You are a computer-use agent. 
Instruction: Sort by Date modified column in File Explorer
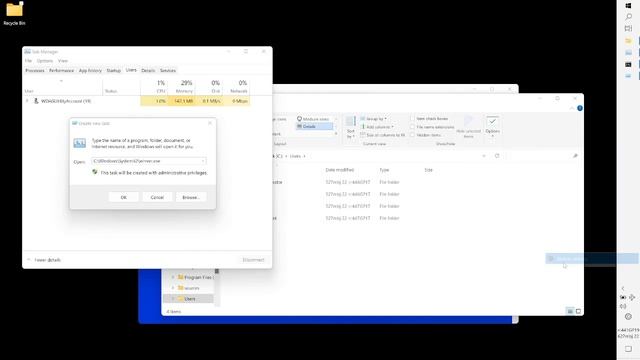(x=340, y=170)
